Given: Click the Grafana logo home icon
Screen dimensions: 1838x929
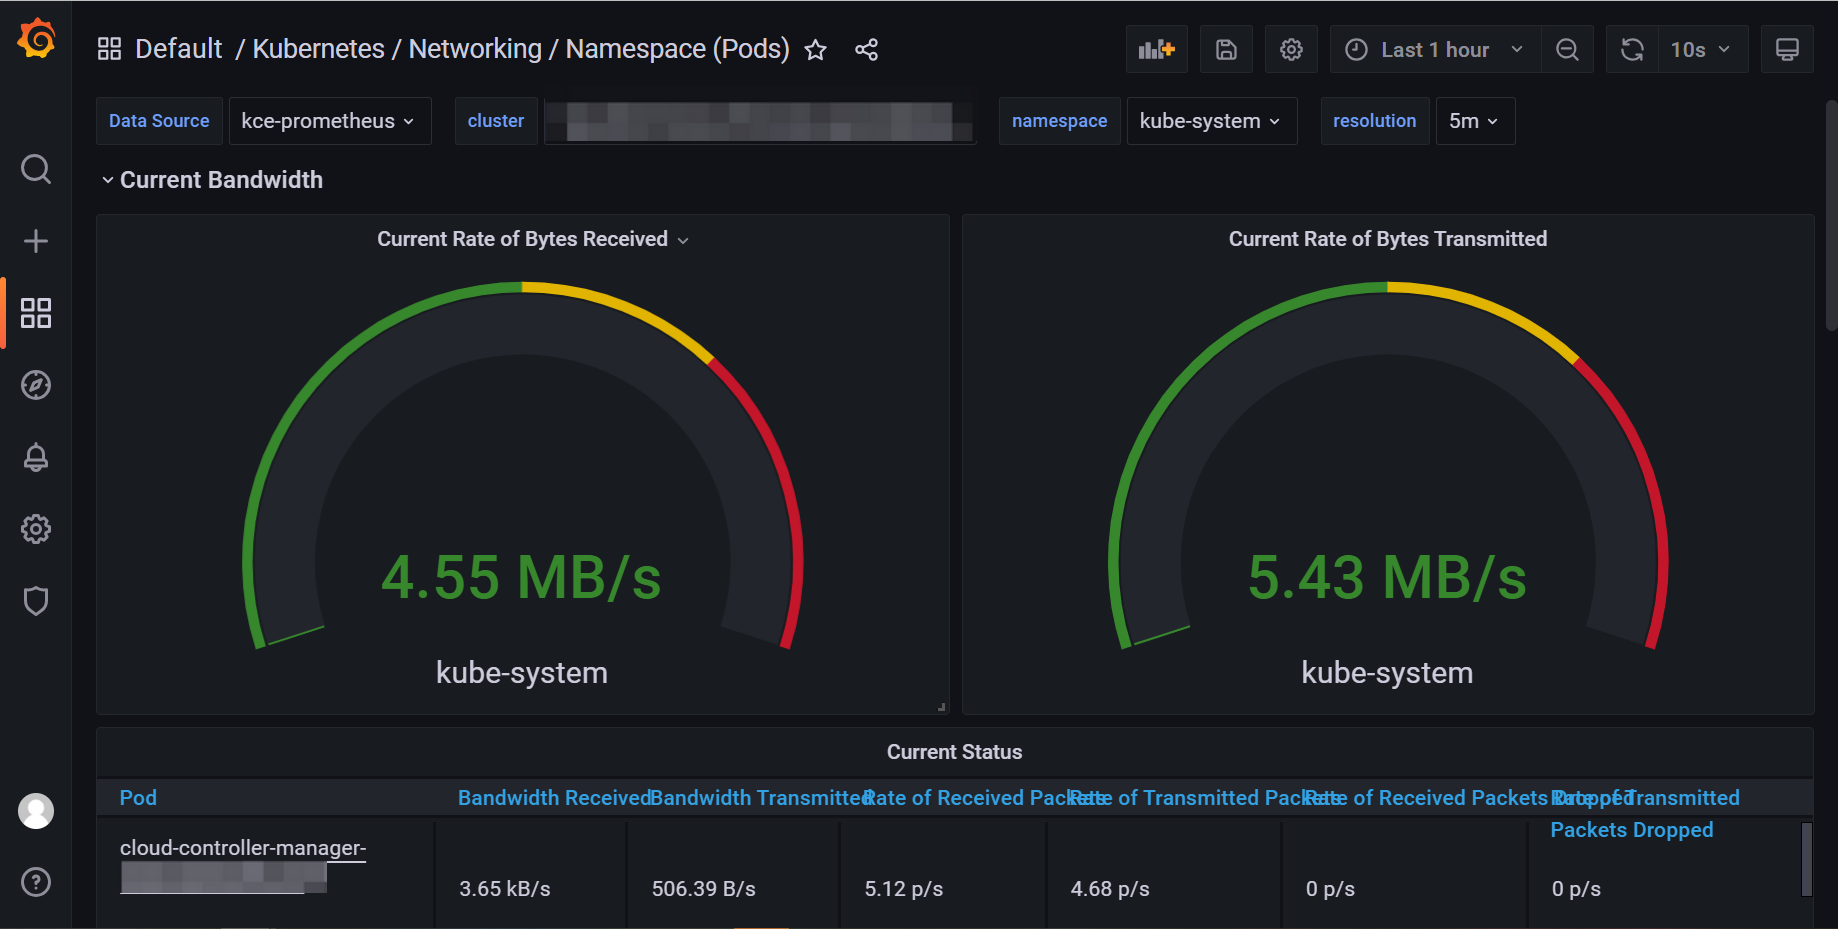Looking at the screenshot, I should (x=36, y=39).
